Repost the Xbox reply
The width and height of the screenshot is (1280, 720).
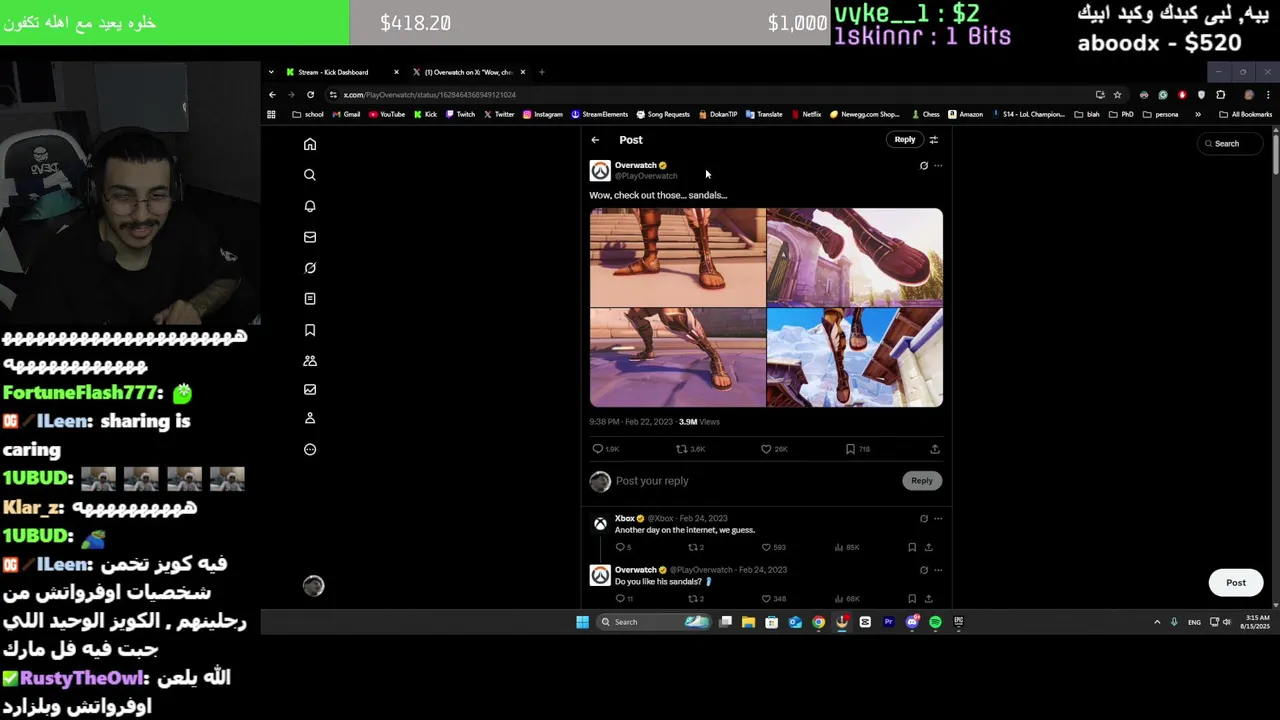[692, 547]
